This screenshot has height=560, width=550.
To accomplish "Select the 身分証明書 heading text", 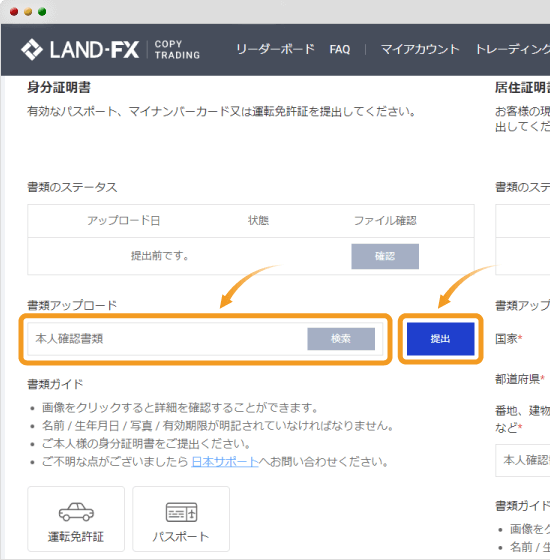I will coord(59,87).
